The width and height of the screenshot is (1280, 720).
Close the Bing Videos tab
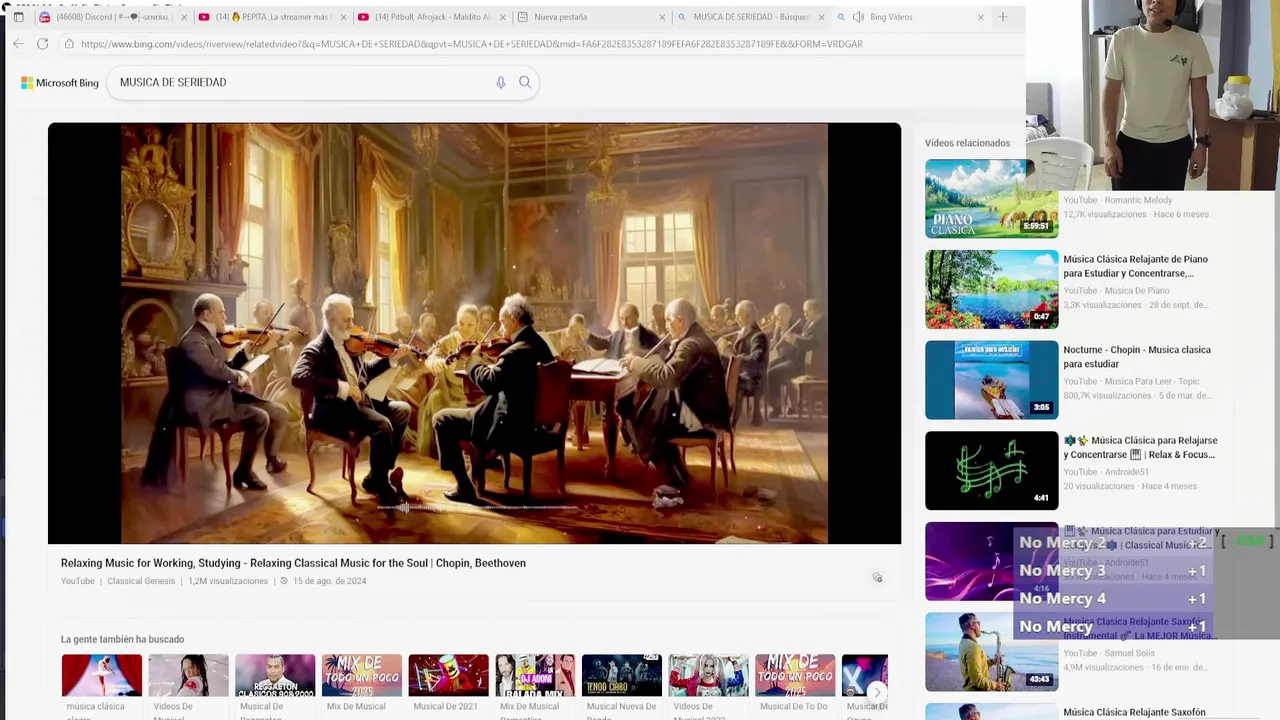pos(980,17)
